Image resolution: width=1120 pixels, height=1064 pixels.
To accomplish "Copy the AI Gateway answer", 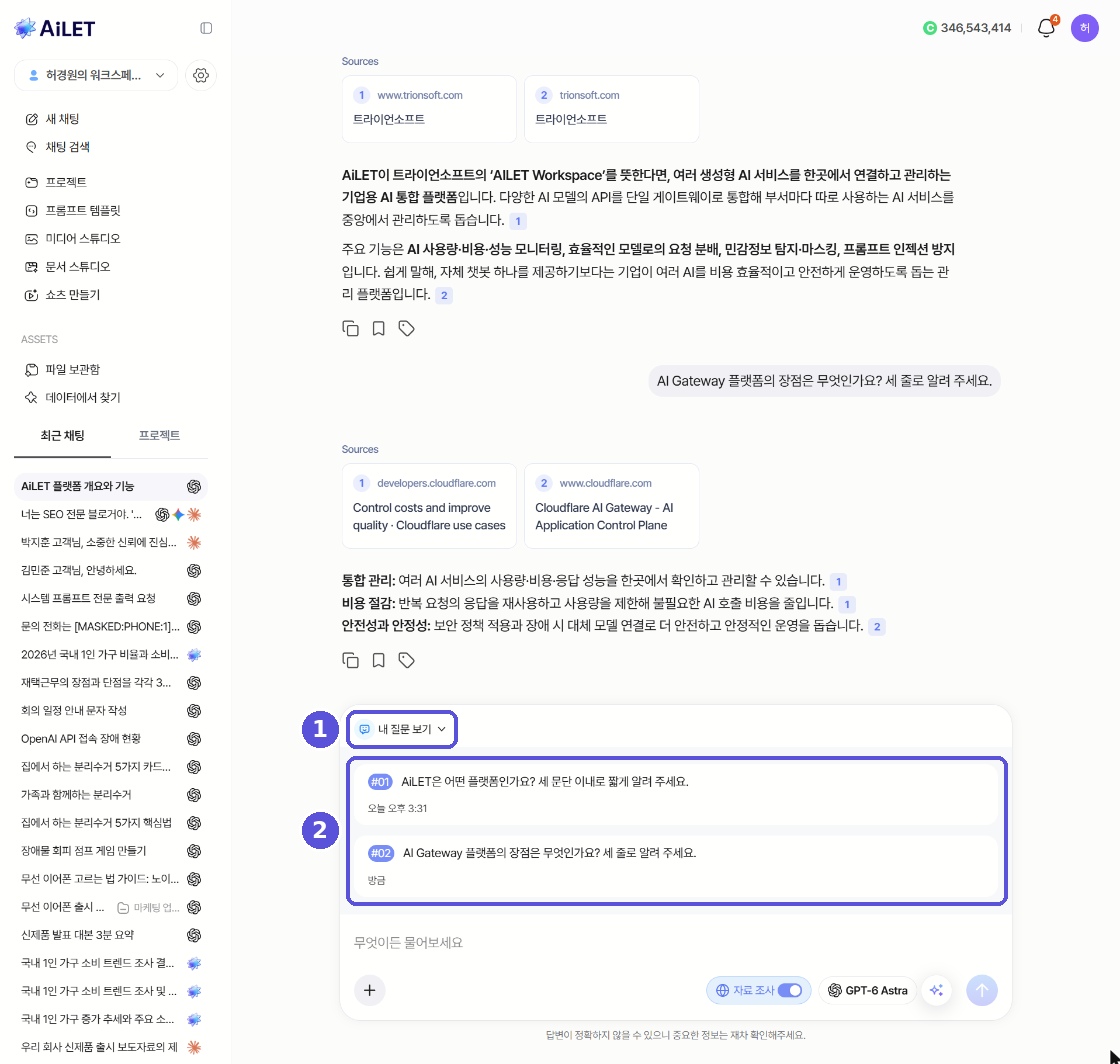I will 350,660.
